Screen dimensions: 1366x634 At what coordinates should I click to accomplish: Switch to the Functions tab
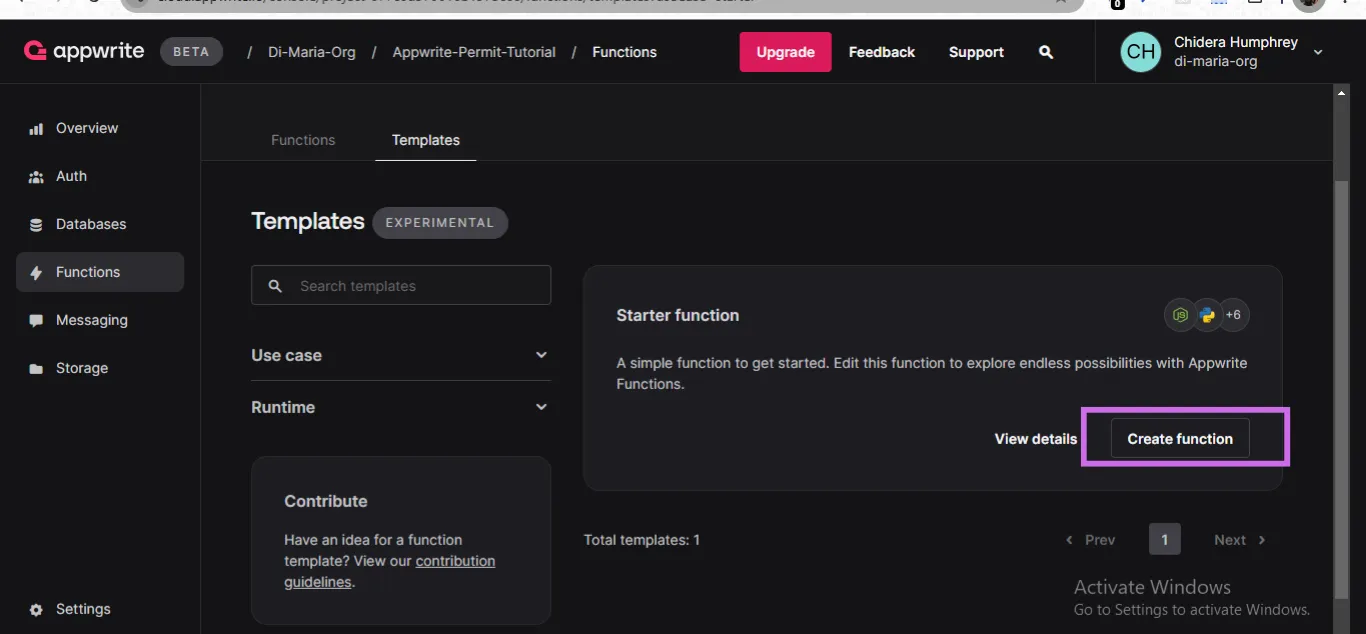click(303, 140)
